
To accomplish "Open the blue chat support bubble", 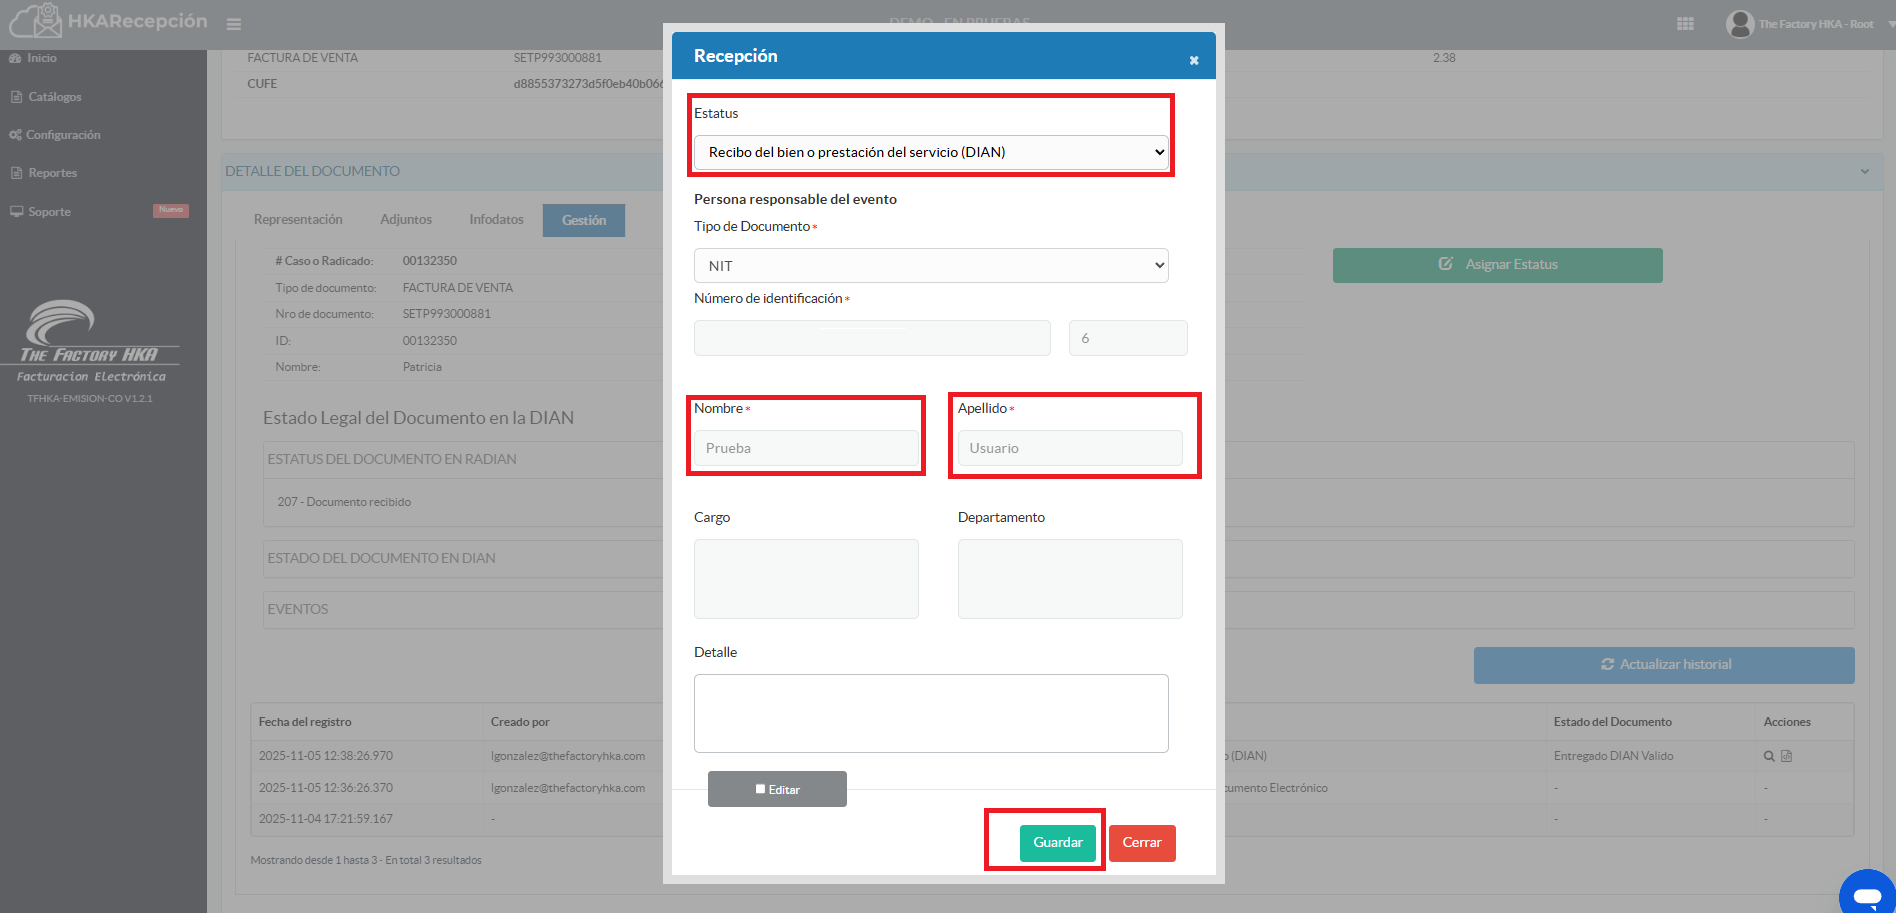I will coord(1866,893).
